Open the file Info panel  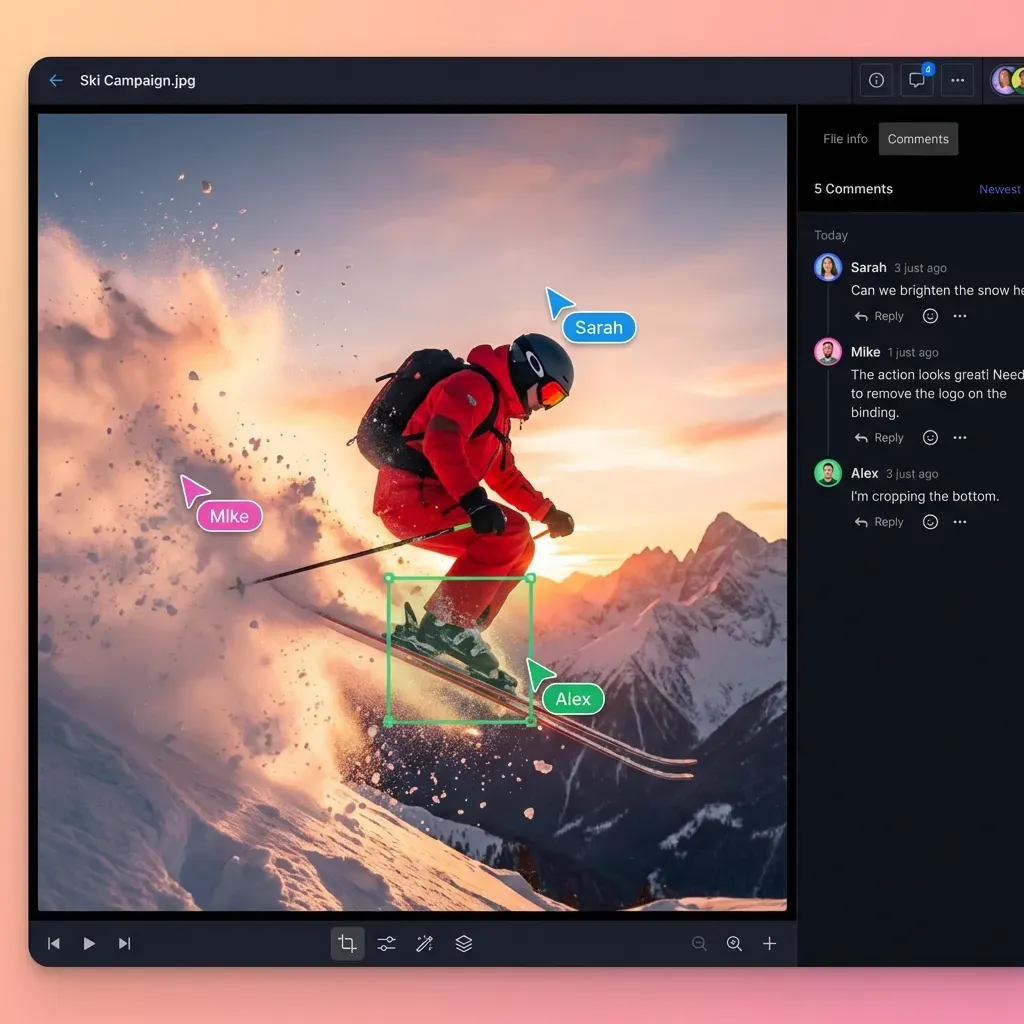click(x=876, y=80)
